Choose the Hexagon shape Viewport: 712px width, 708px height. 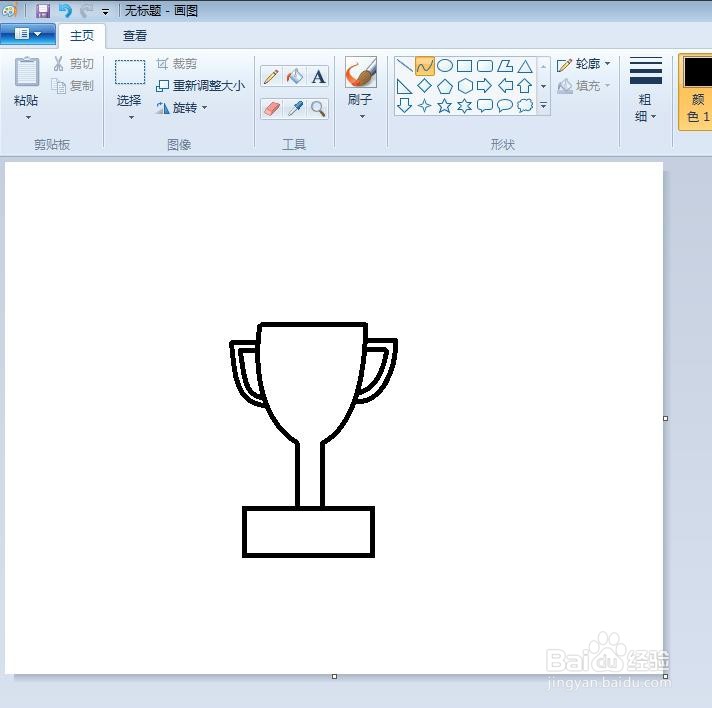click(x=465, y=86)
